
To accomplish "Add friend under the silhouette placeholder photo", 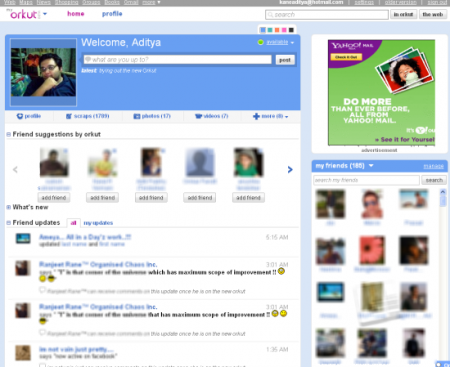I will click(200, 198).
